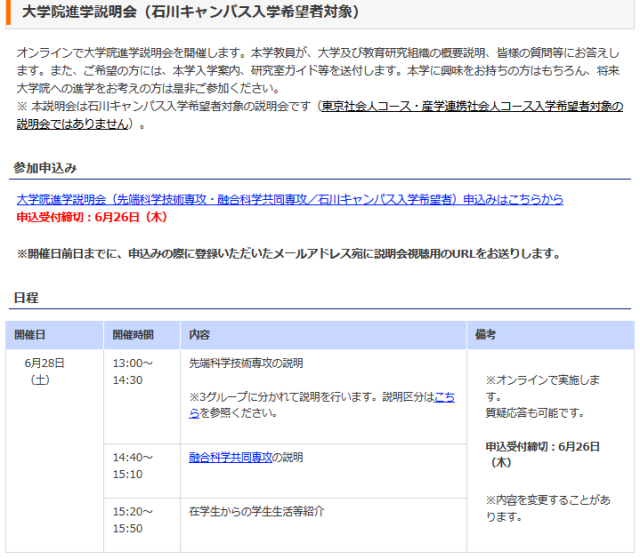The height and width of the screenshot is (559, 640).
Task: Click the red 申込受付締切 deadline text
Action: tap(92, 216)
